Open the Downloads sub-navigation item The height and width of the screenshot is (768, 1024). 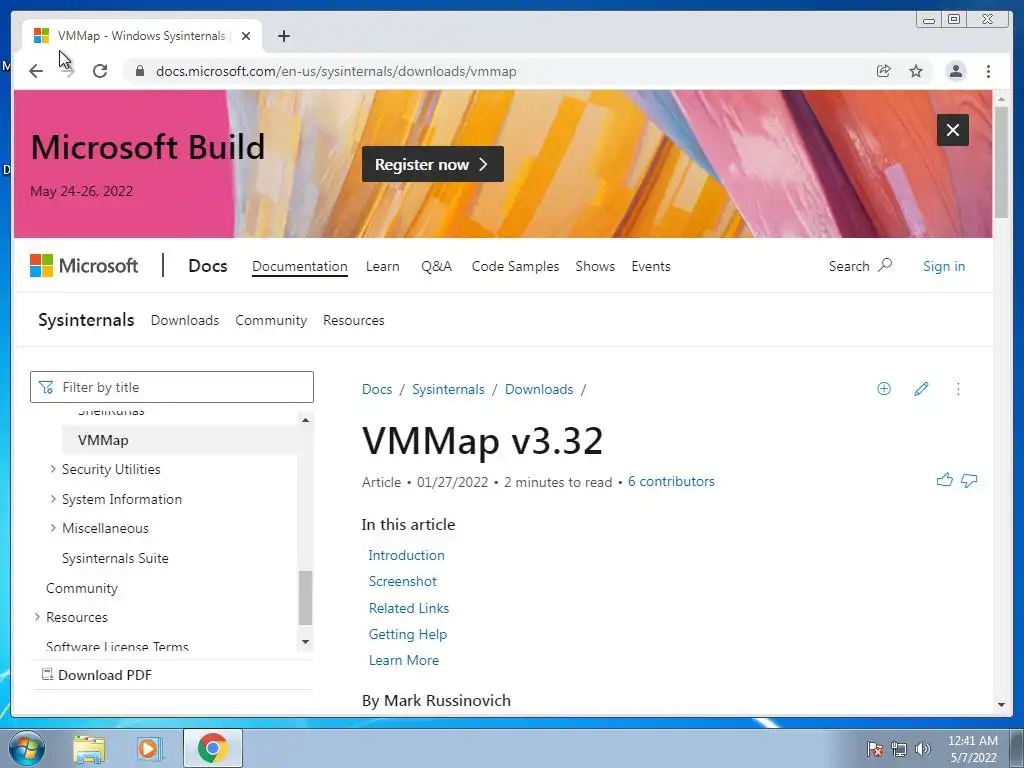[x=185, y=321]
